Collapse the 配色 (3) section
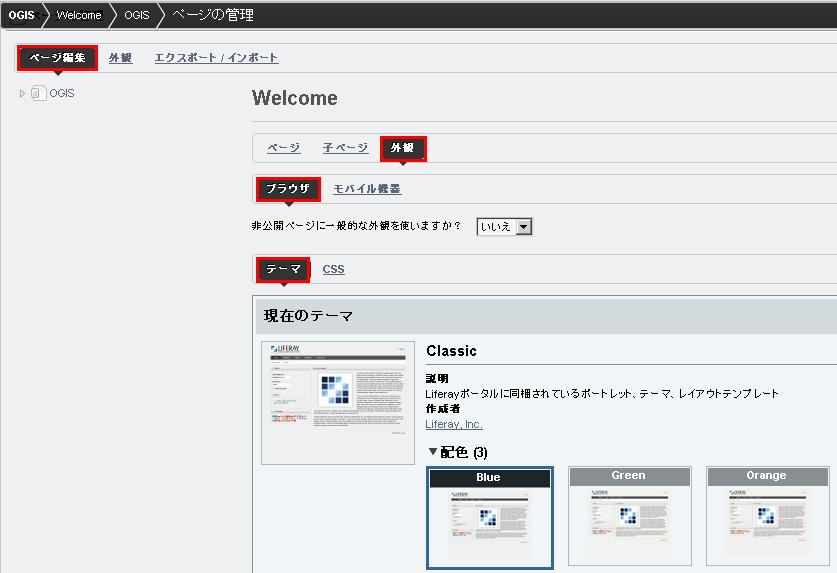Image resolution: width=837 pixels, height=573 pixels. pos(433,453)
